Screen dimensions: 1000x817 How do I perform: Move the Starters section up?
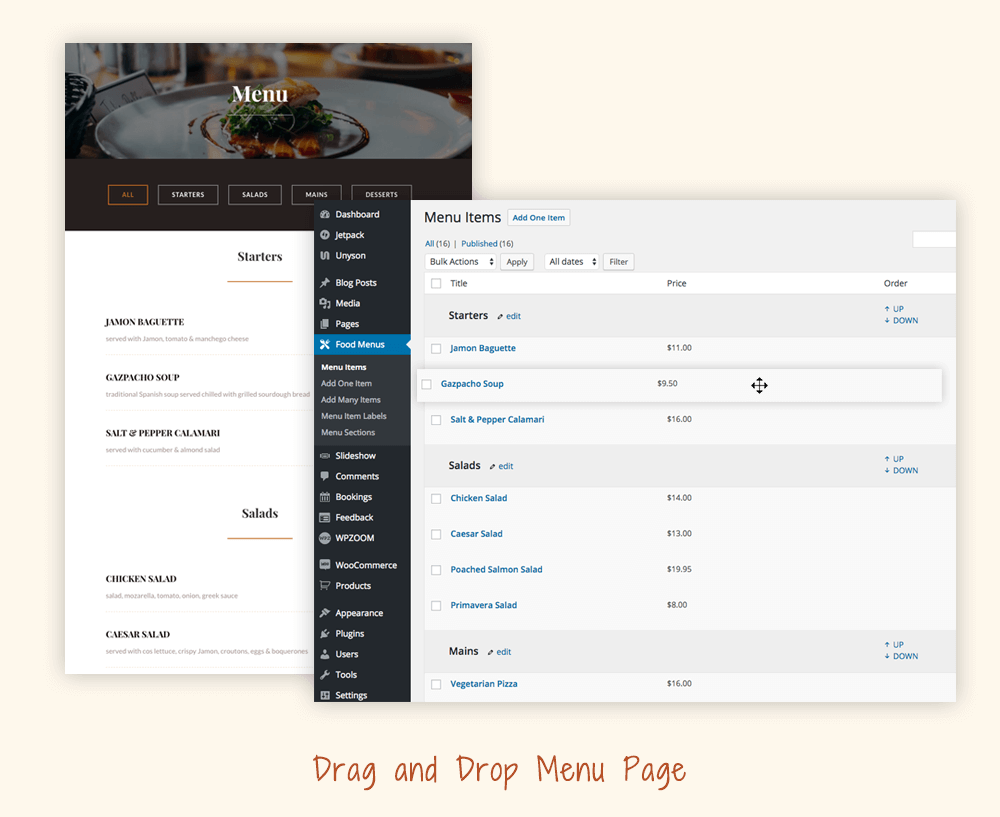tap(894, 309)
